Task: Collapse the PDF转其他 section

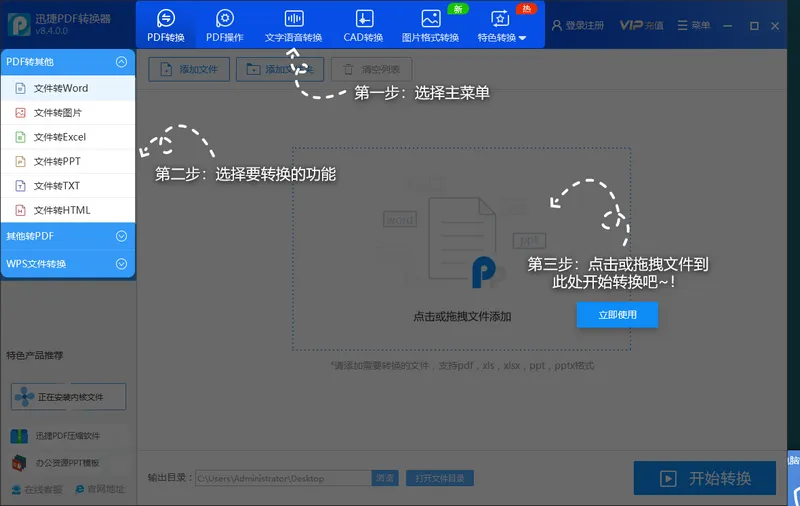Action: [x=121, y=62]
